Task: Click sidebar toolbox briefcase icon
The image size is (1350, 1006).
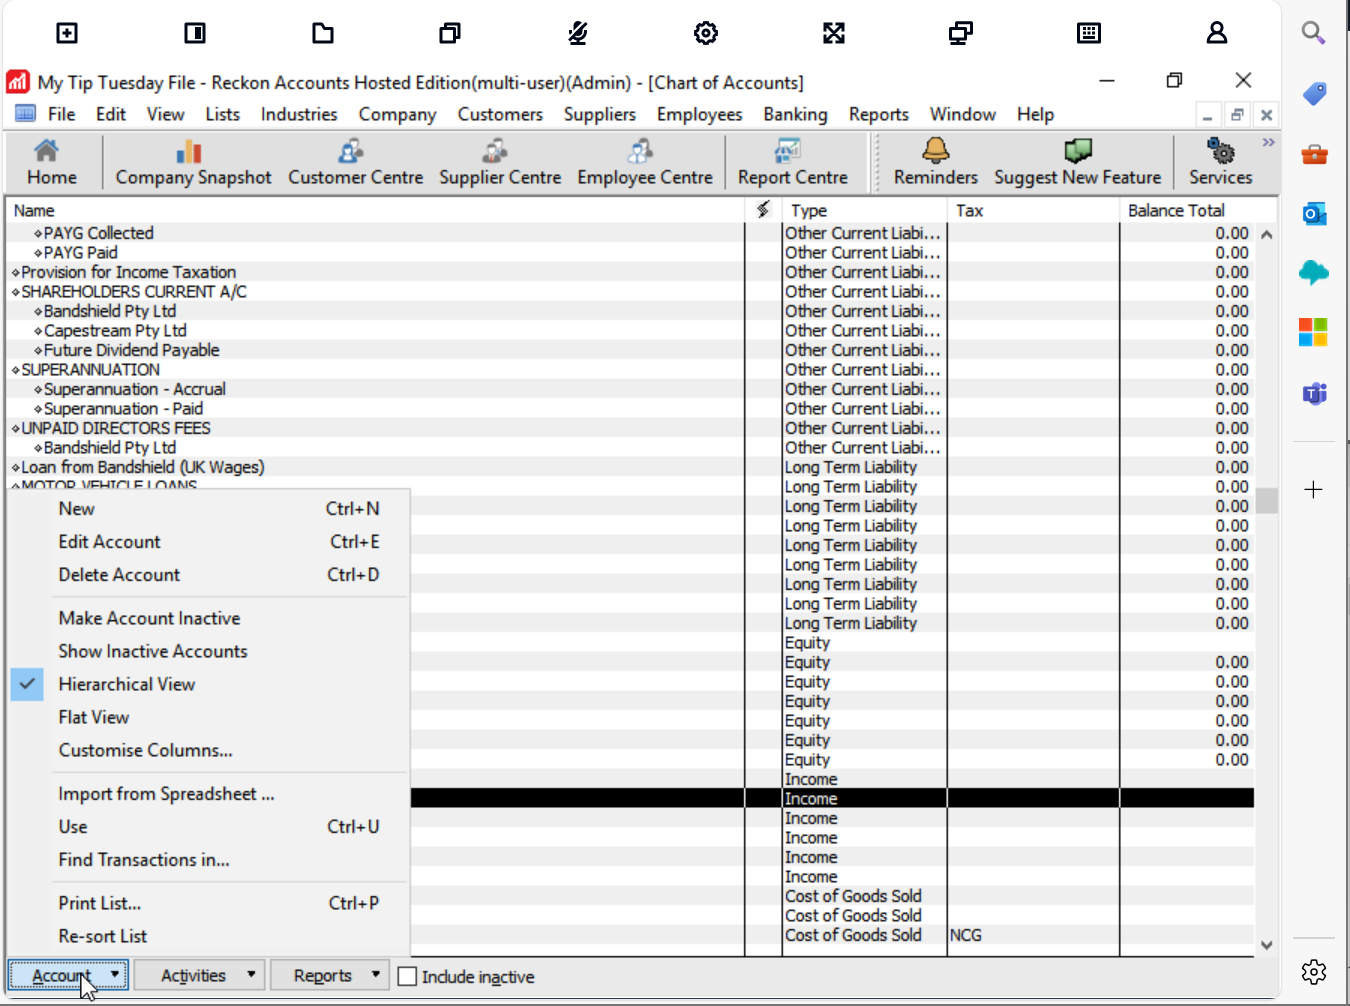Action: pyautogui.click(x=1314, y=154)
